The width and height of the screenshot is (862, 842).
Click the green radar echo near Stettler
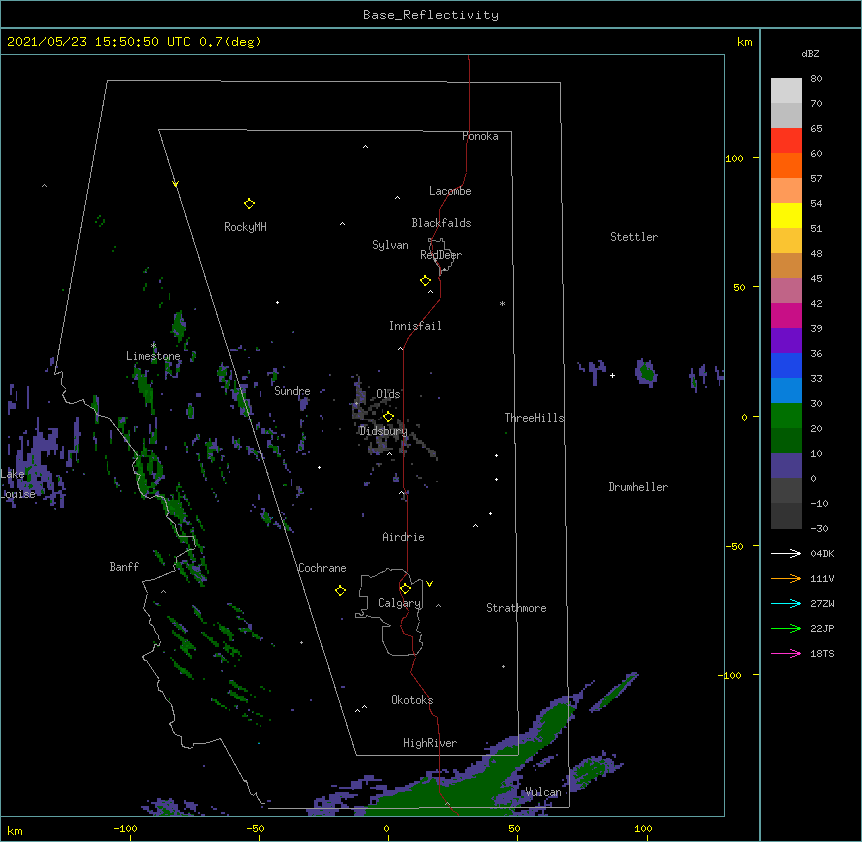coord(646,373)
